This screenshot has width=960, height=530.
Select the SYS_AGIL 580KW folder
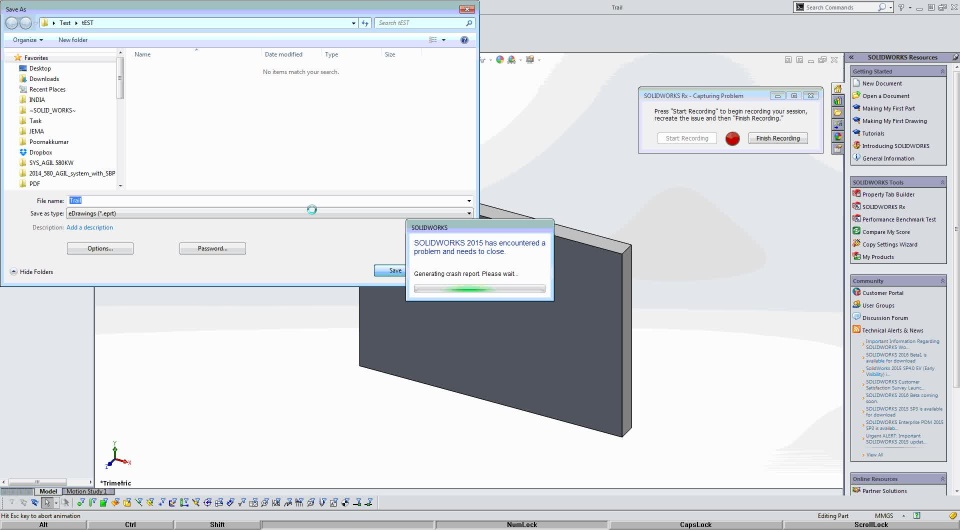pos(46,163)
